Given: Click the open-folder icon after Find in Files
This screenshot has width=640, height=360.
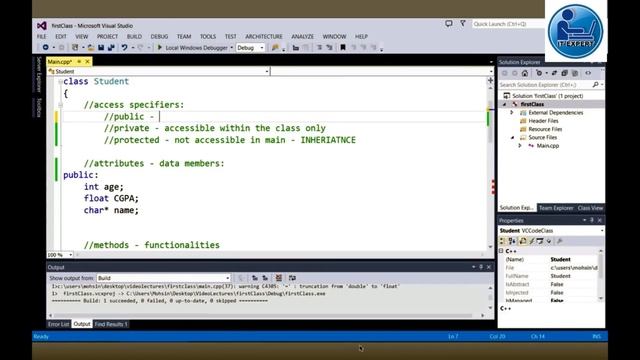Looking at the screenshot, I should tap(296, 48).
